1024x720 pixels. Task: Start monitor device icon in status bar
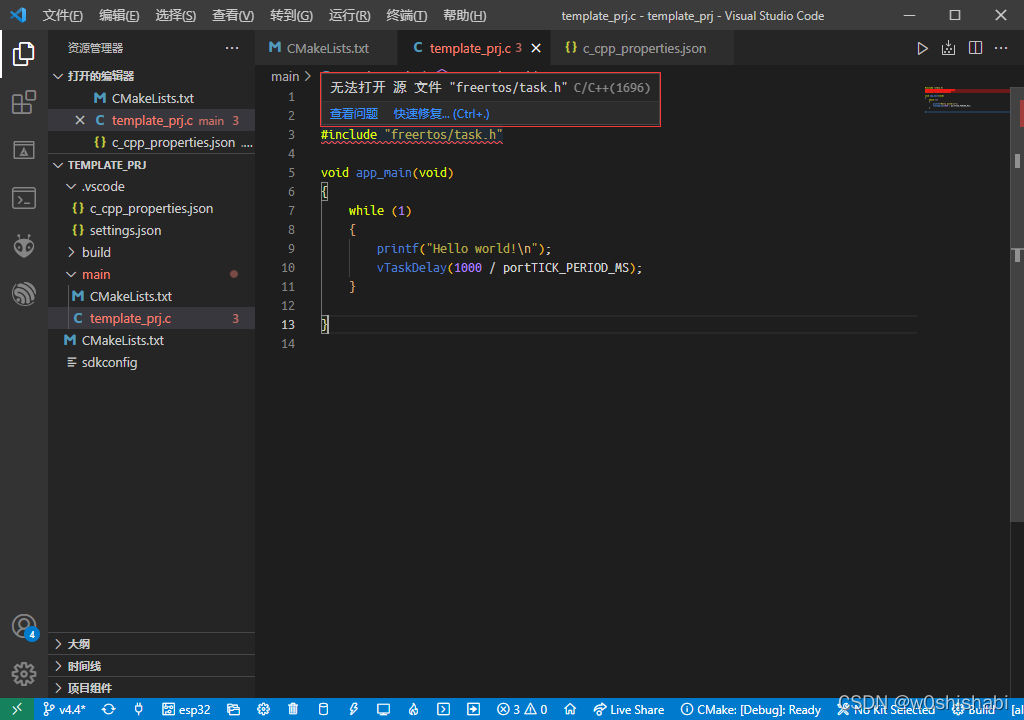point(383,709)
